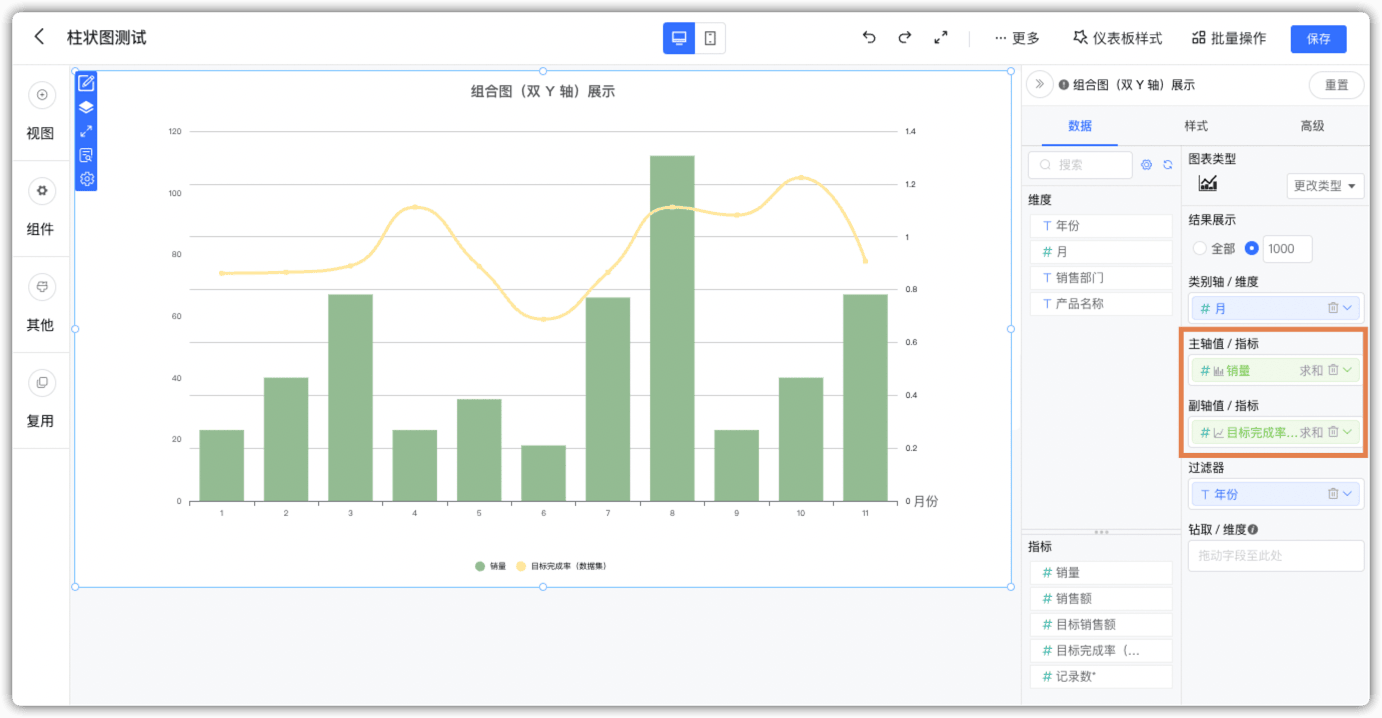1382x718 pixels.
Task: Select 目标销售额 in the 指标 list
Action: [x=1101, y=625]
